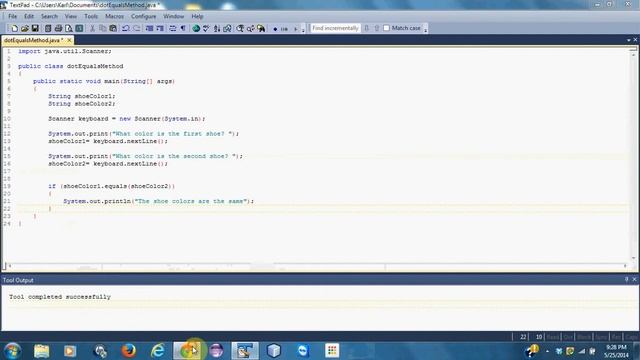
Task: Click "public class dotEqualsMethod" code line
Action: click(71, 66)
